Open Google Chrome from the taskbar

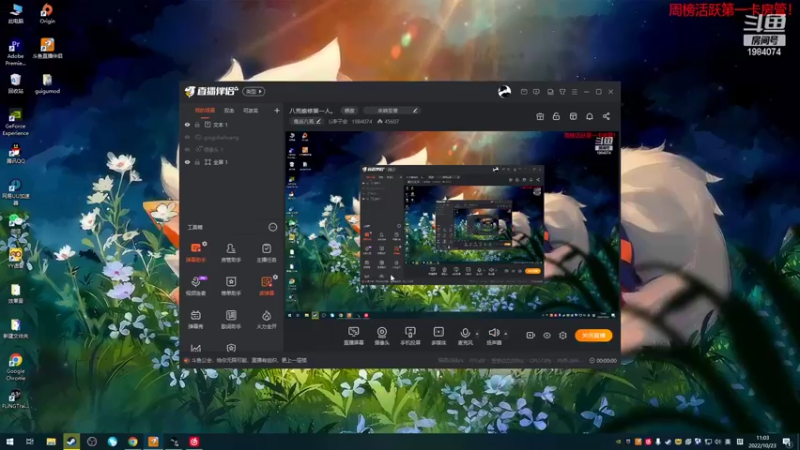[133, 441]
